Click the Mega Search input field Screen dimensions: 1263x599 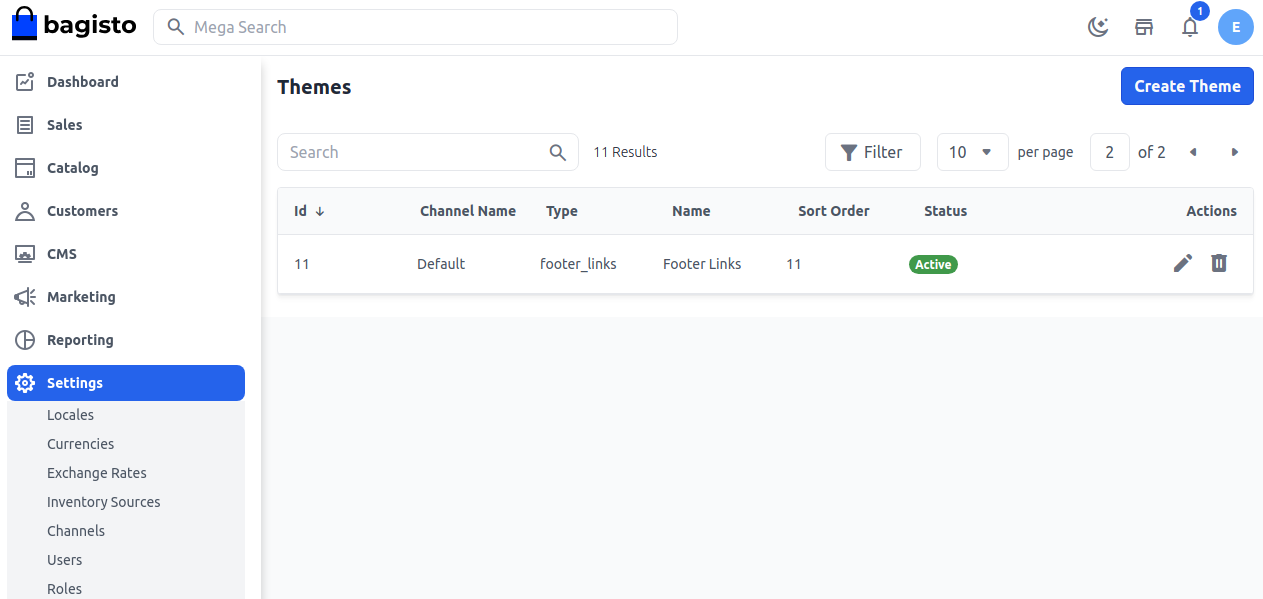(415, 27)
